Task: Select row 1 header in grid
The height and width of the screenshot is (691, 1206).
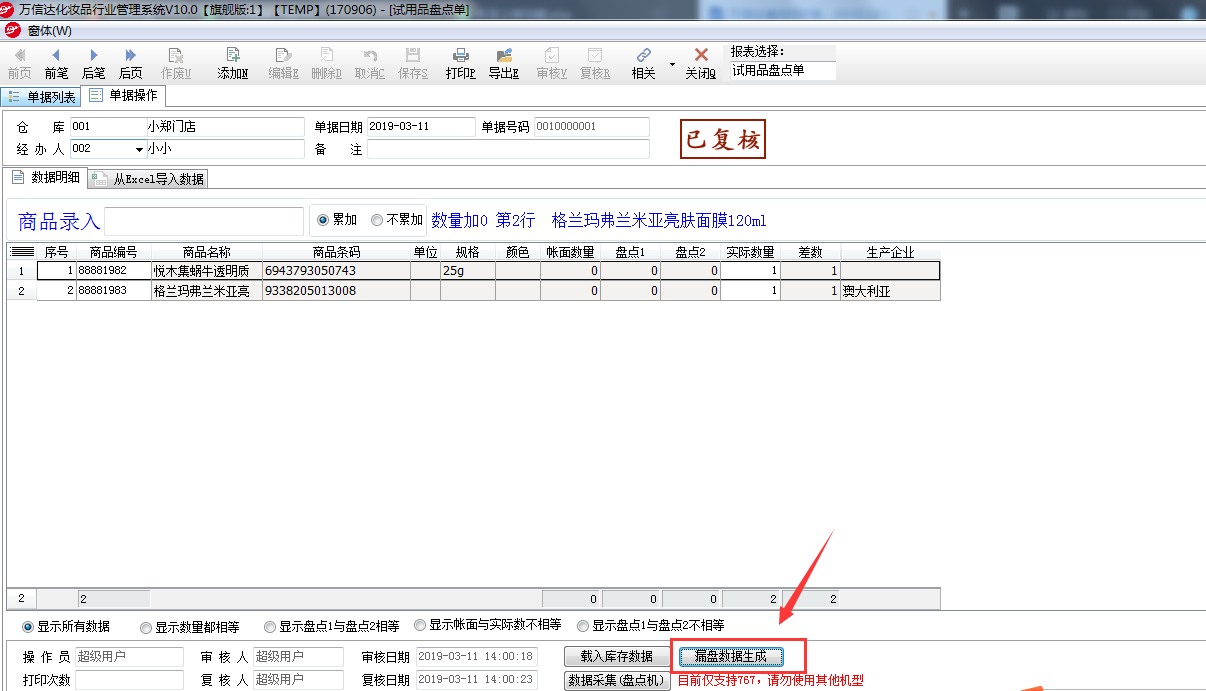Action: 22,270
